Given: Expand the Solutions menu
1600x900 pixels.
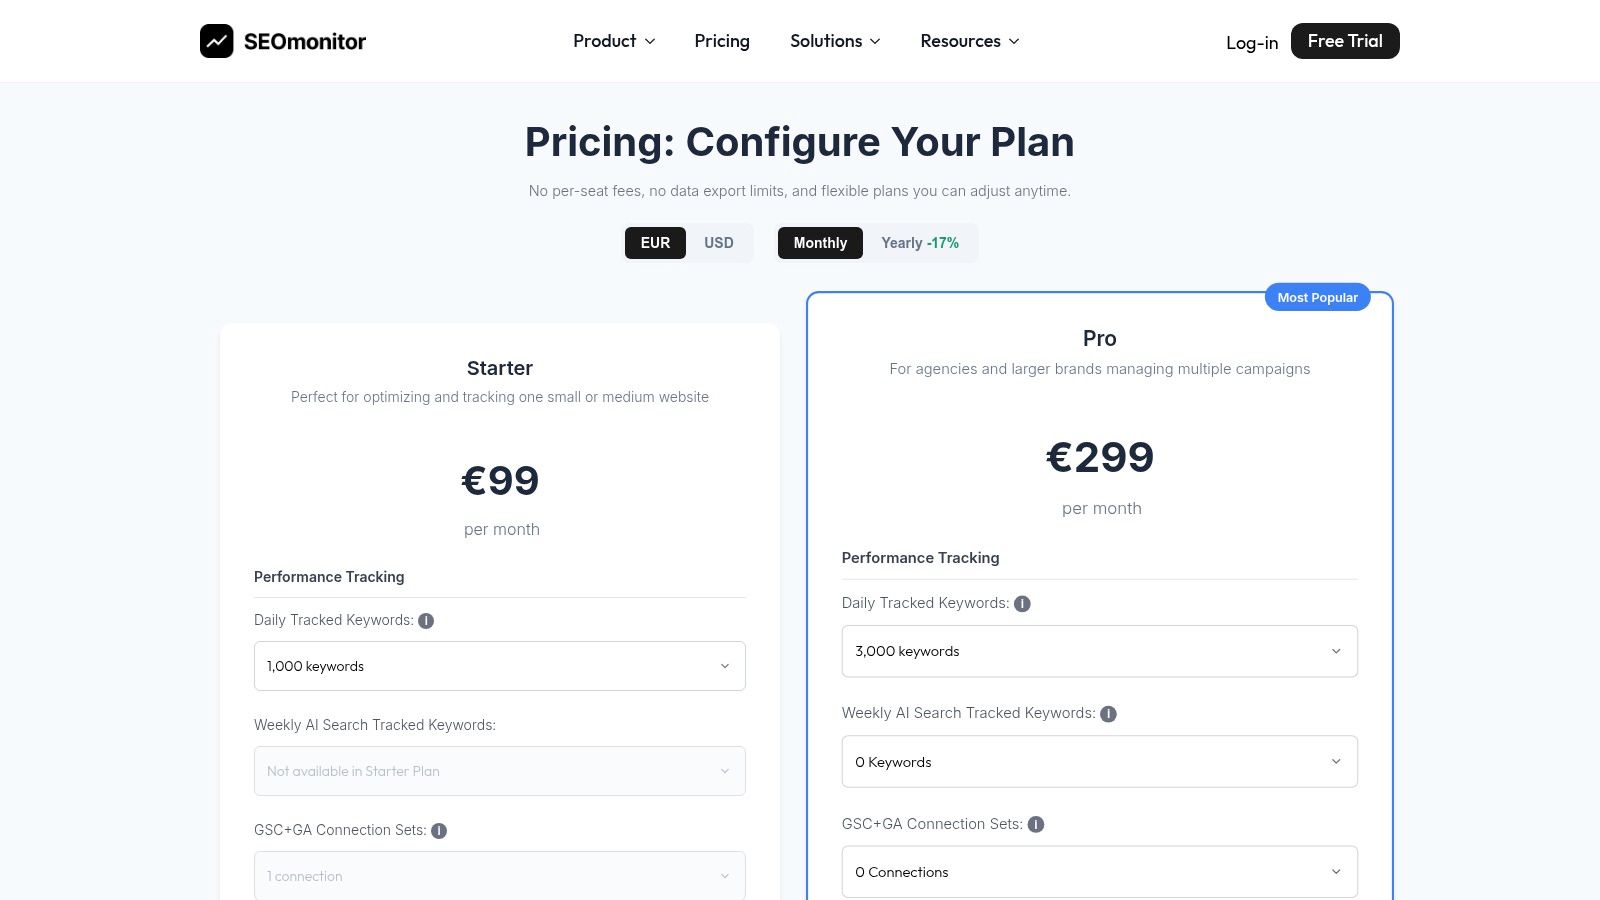Looking at the screenshot, I should click(835, 41).
